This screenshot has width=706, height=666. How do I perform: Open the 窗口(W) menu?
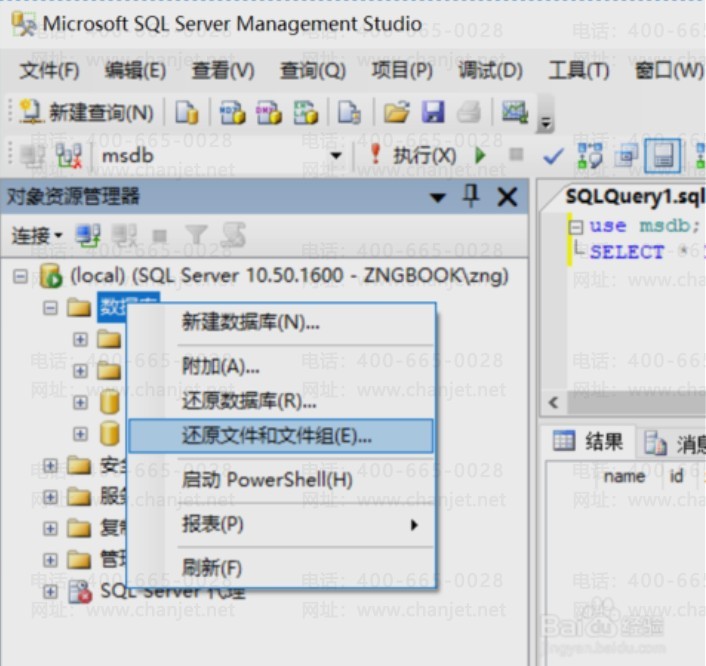point(669,71)
